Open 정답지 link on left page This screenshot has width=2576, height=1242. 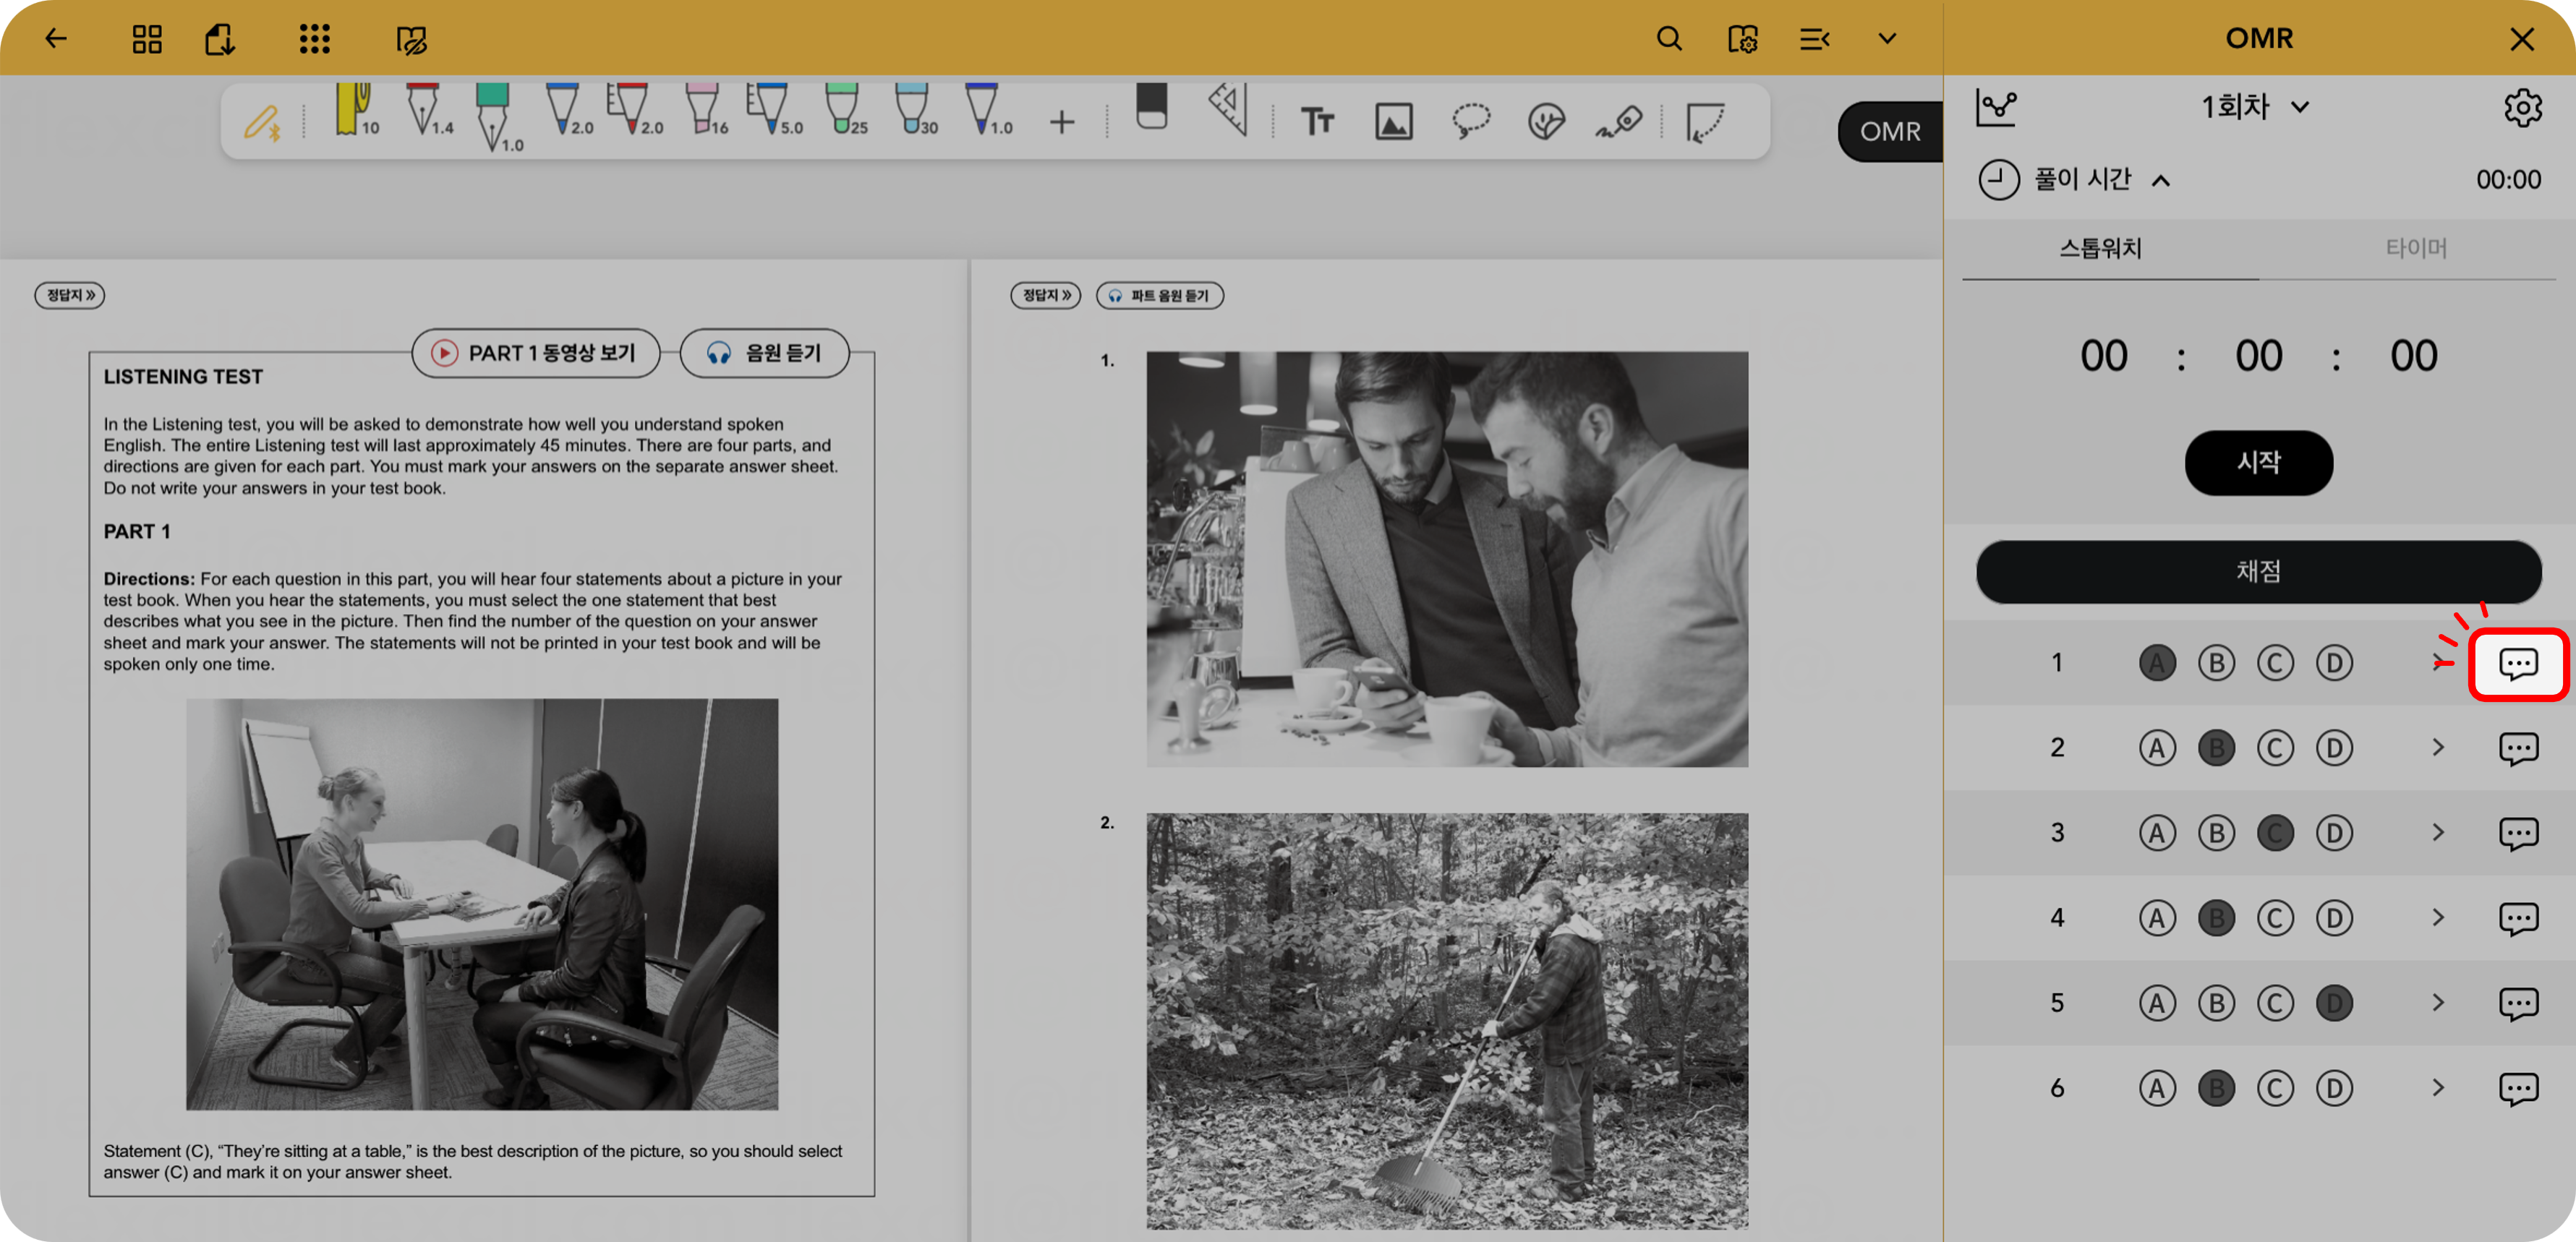point(70,295)
